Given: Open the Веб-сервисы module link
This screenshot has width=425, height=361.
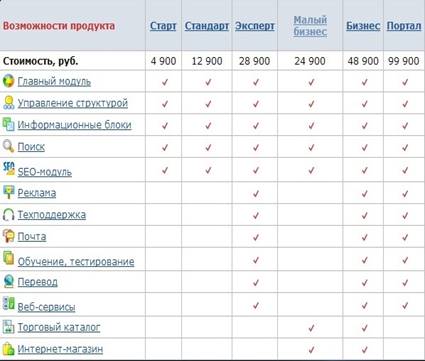Looking at the screenshot, I should [46, 307].
